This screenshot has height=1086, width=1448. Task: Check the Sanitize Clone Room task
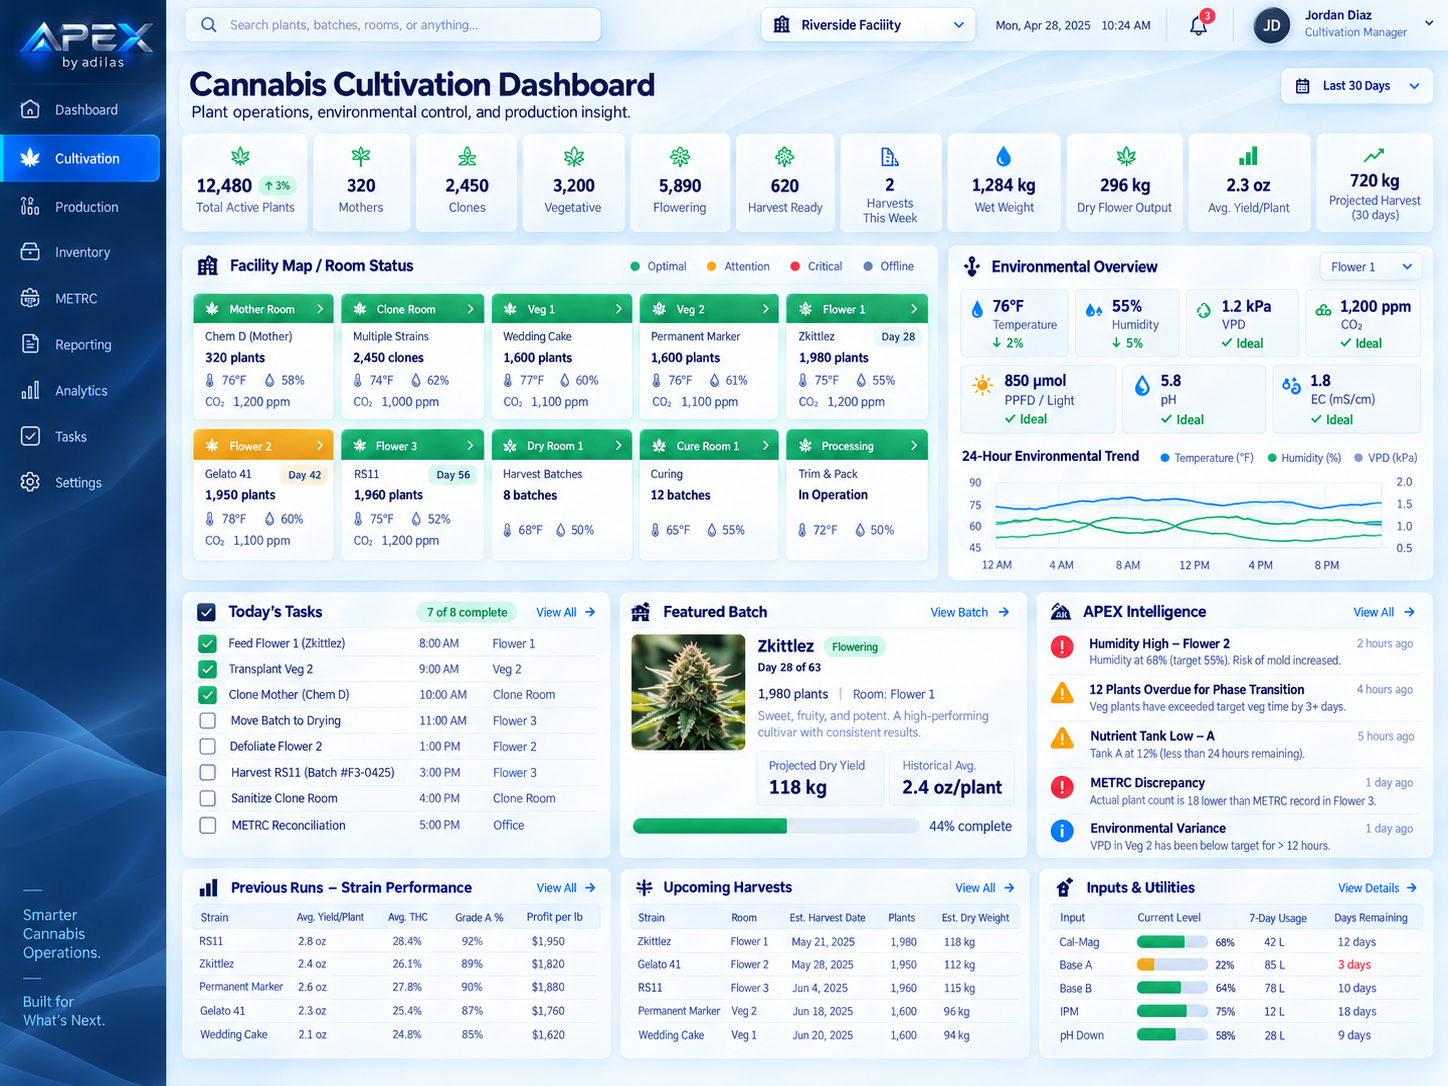click(207, 798)
